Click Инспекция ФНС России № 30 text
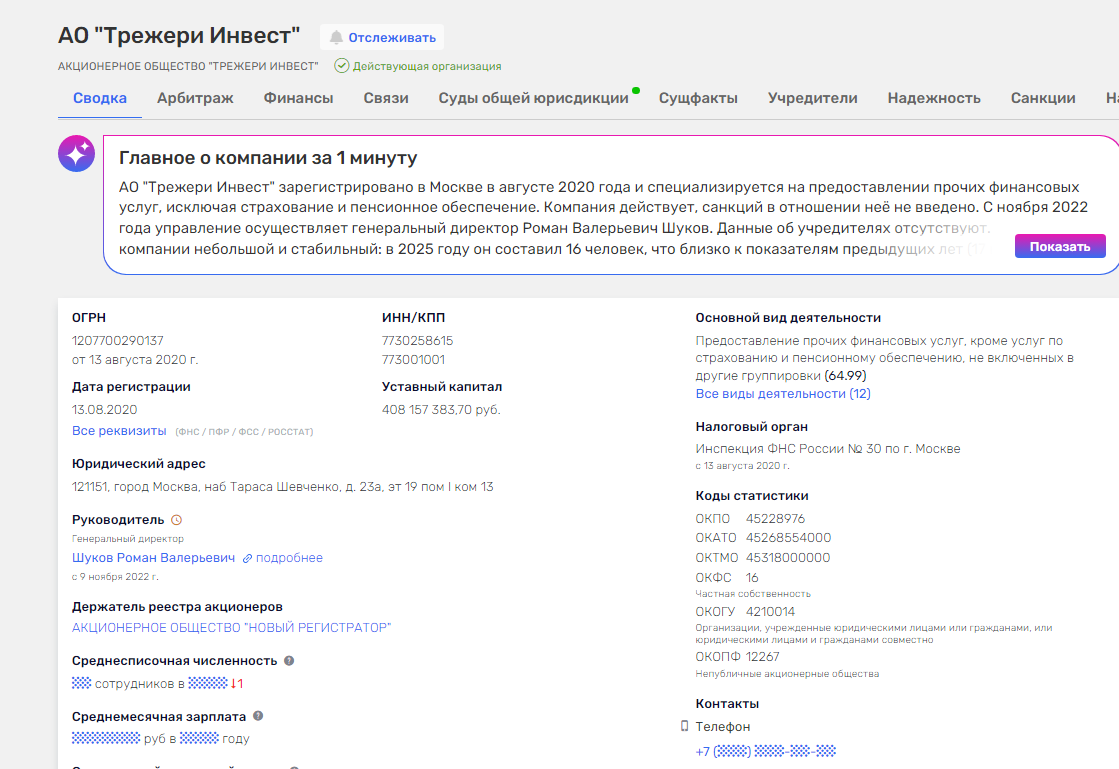 click(828, 449)
